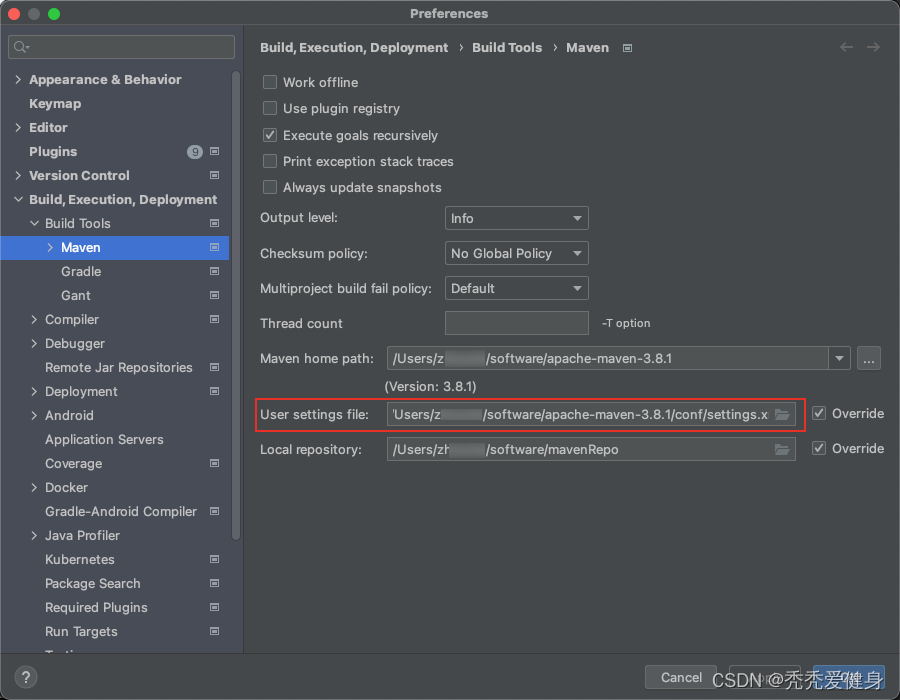The width and height of the screenshot is (900, 700).
Task: Click the Thread count input field
Action: (517, 323)
